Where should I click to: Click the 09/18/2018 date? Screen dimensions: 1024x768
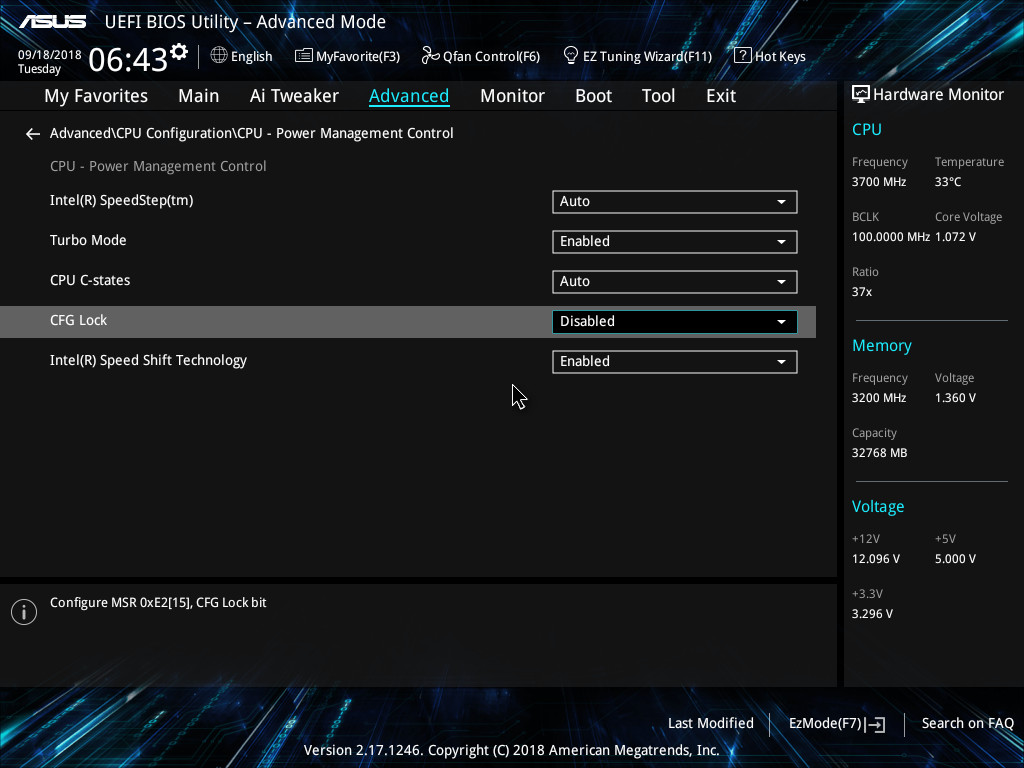point(50,55)
